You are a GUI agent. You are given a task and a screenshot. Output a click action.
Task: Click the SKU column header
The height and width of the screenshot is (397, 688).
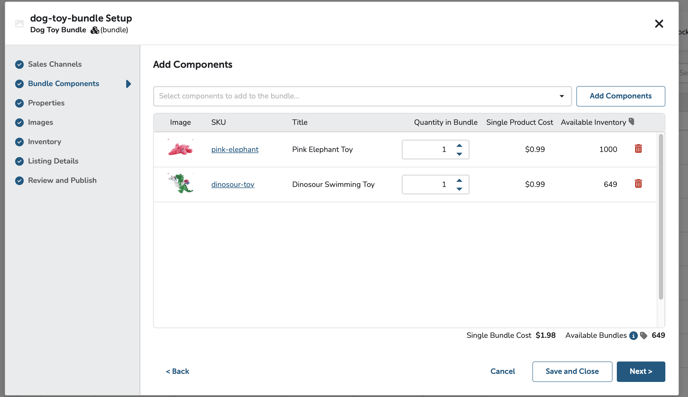pos(219,122)
